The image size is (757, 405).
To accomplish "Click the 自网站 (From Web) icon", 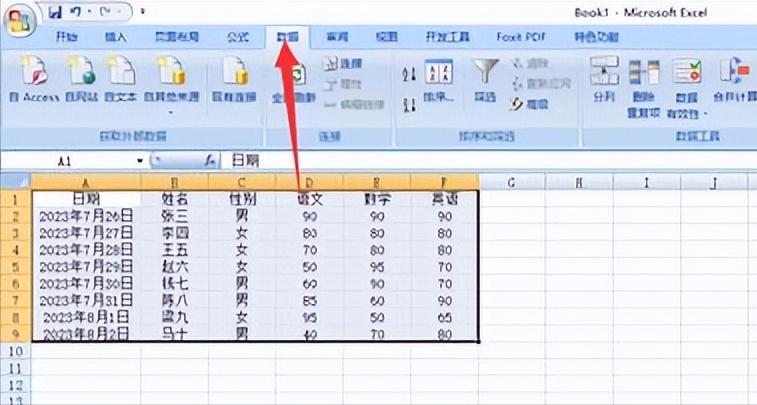I will 81,79.
